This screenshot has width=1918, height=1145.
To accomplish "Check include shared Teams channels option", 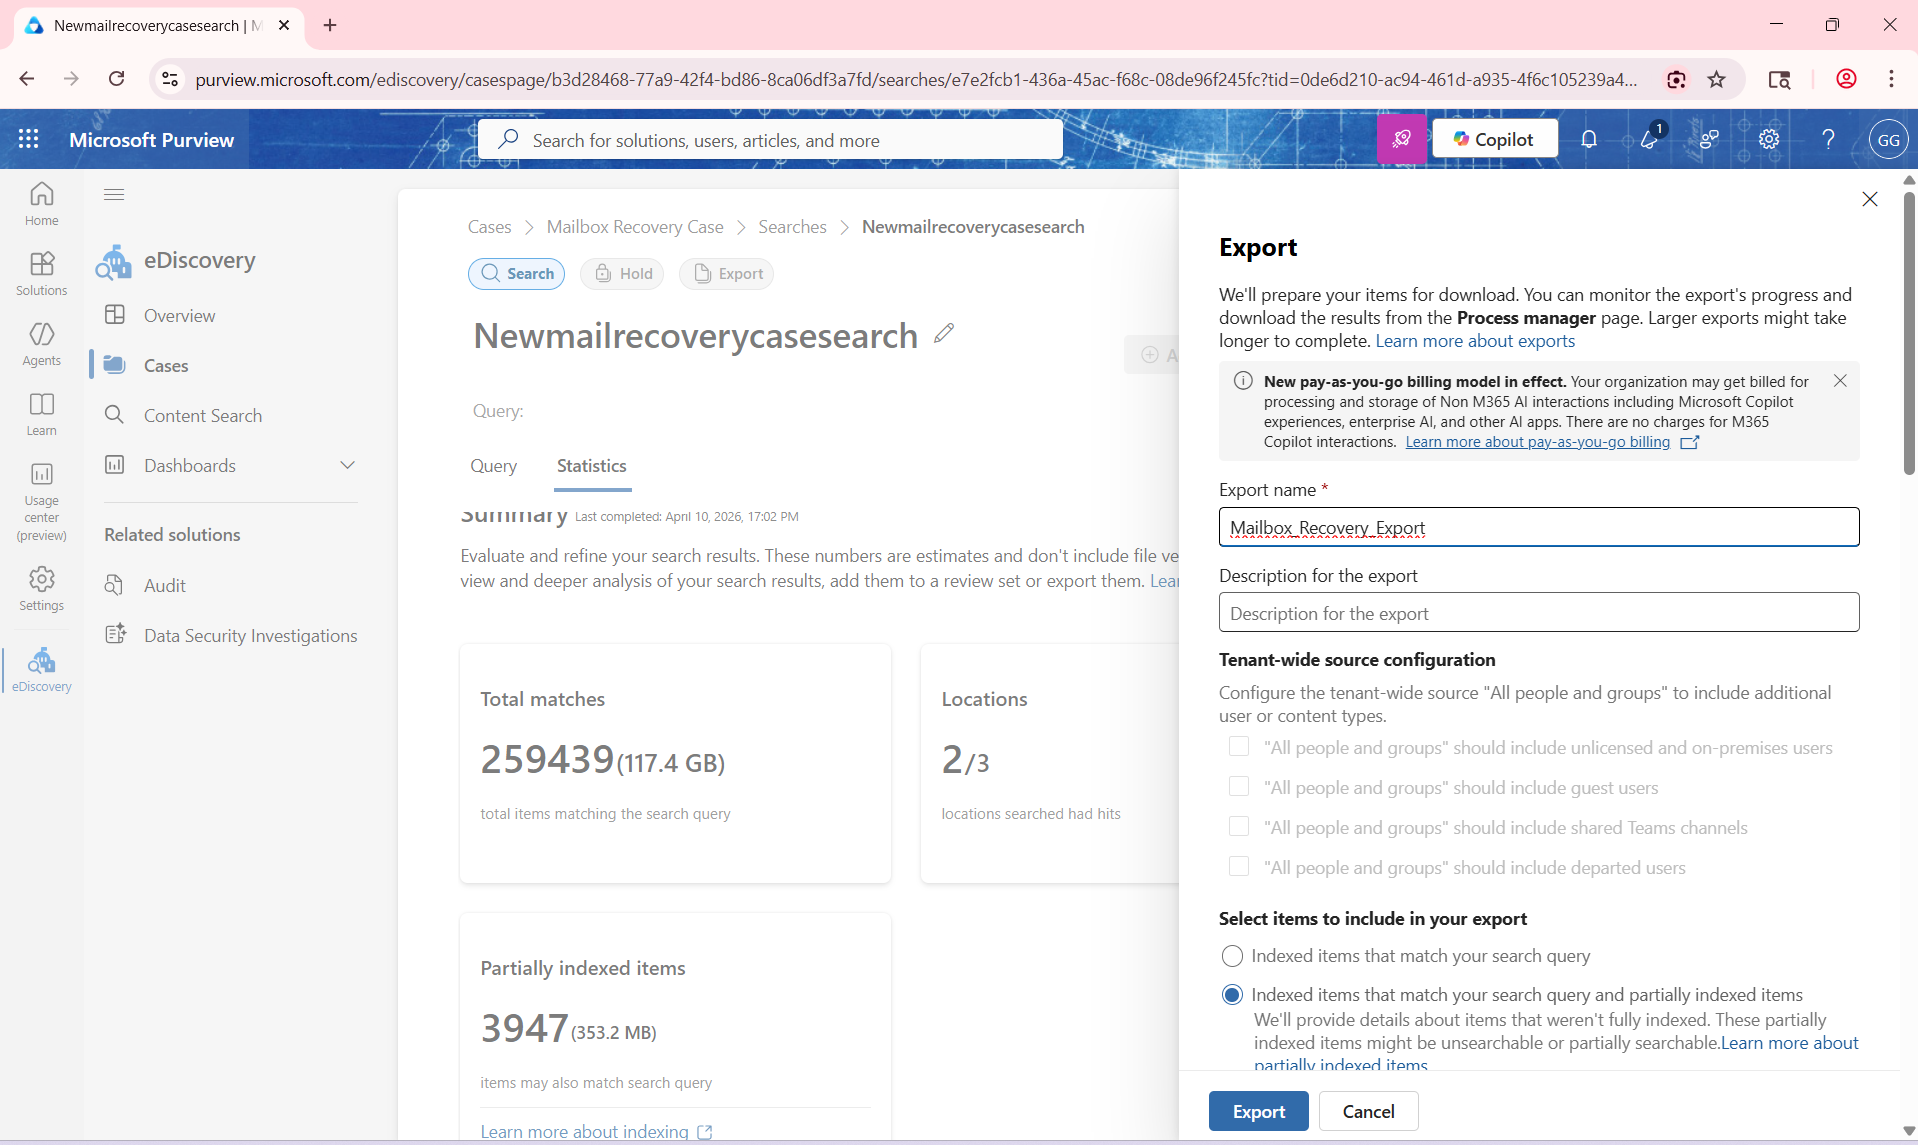I will click(x=1239, y=827).
